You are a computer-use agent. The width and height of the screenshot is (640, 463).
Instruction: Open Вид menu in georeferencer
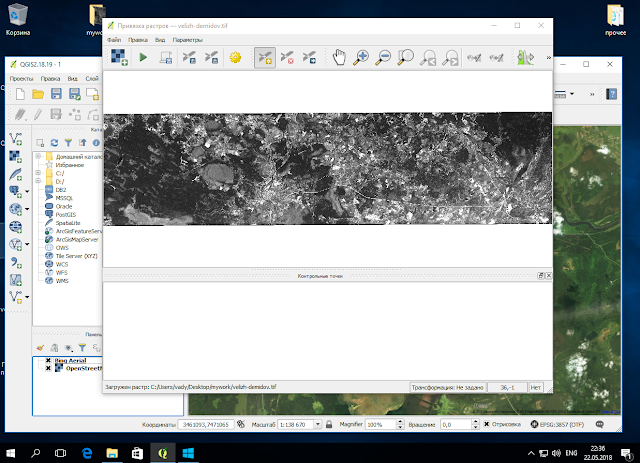coord(160,40)
